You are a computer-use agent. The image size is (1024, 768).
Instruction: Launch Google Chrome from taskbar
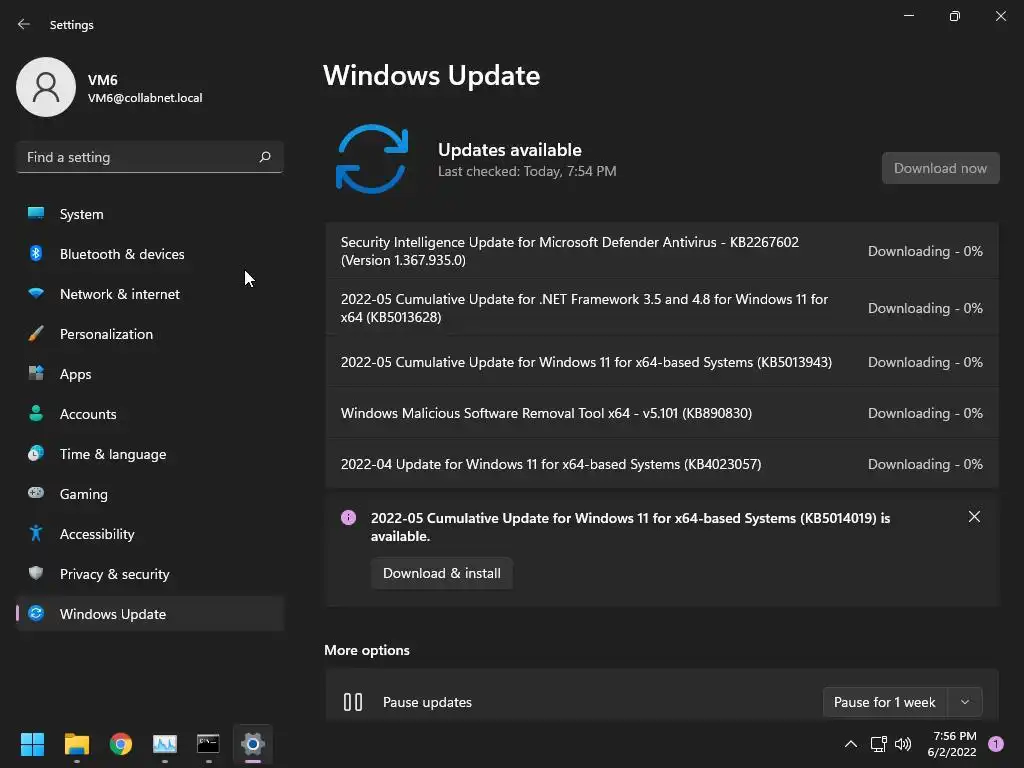pos(121,744)
